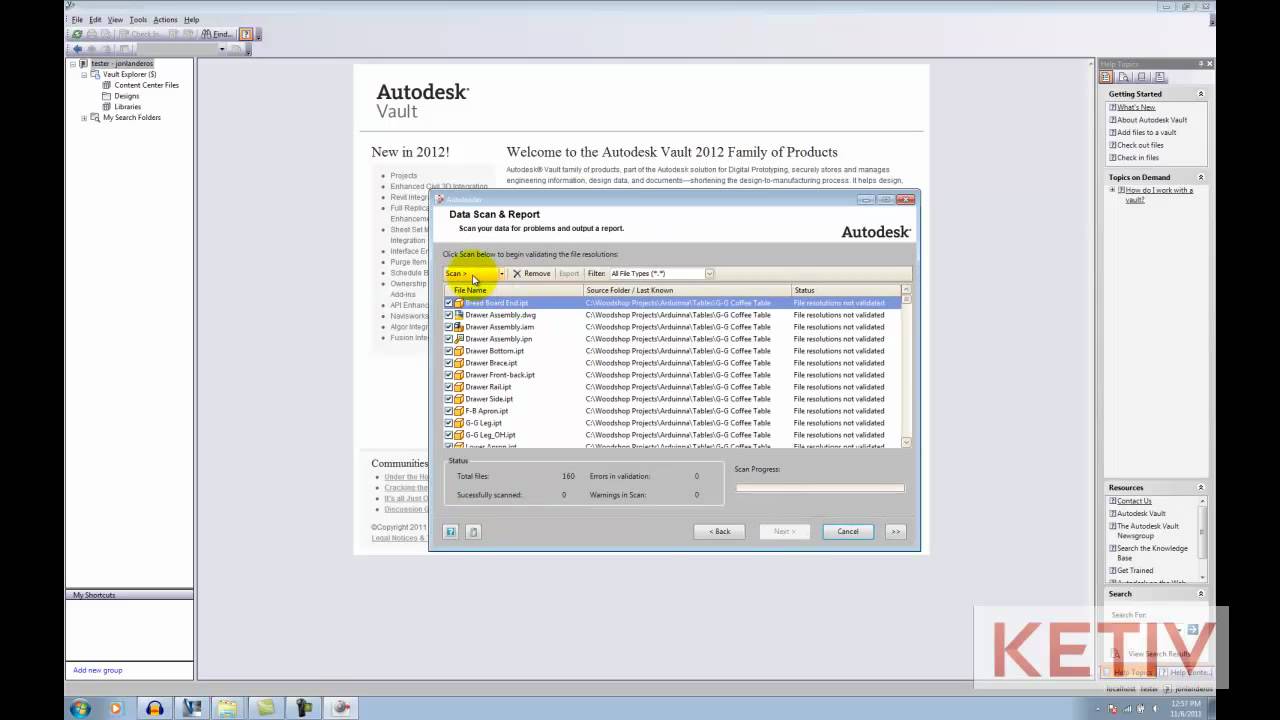1280x720 pixels.
Task: Uncheck the Drawer Bottom.ipt checkbox
Action: tap(449, 351)
